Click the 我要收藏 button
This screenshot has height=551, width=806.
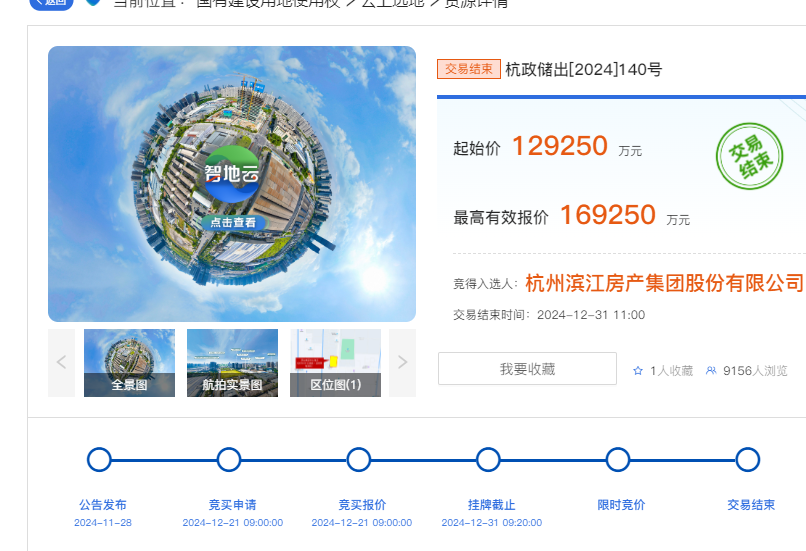(527, 369)
